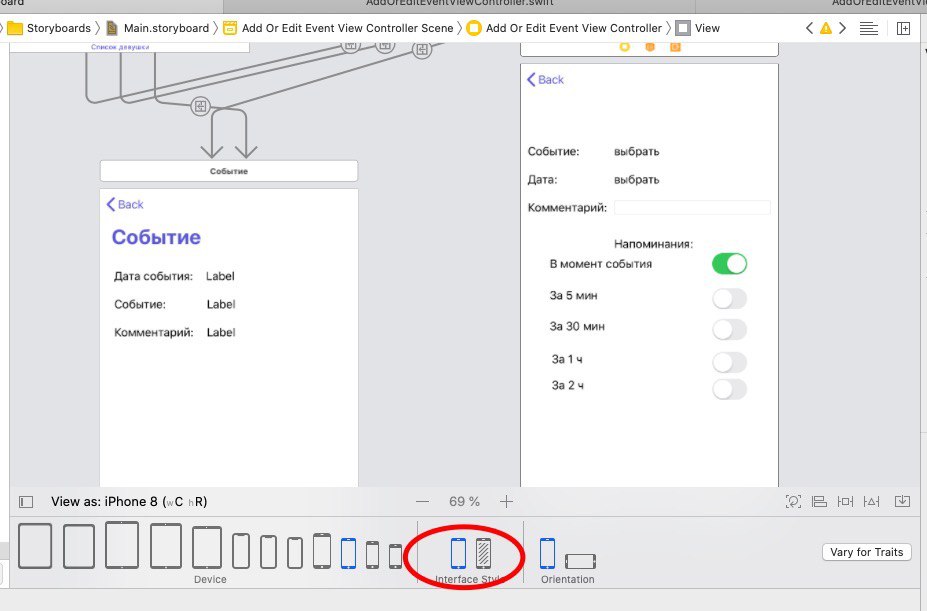Open Add Or Edit Event View Controller Scene breadcrumb
Screen dimensions: 927x611
coord(339,28)
